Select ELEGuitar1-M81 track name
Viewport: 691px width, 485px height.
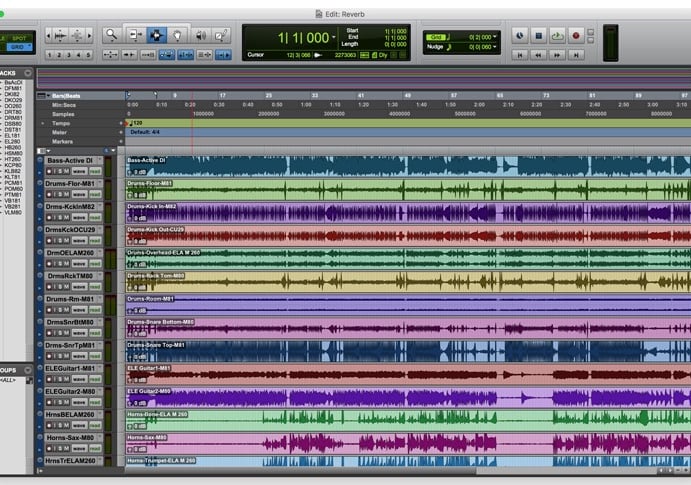click(70, 368)
